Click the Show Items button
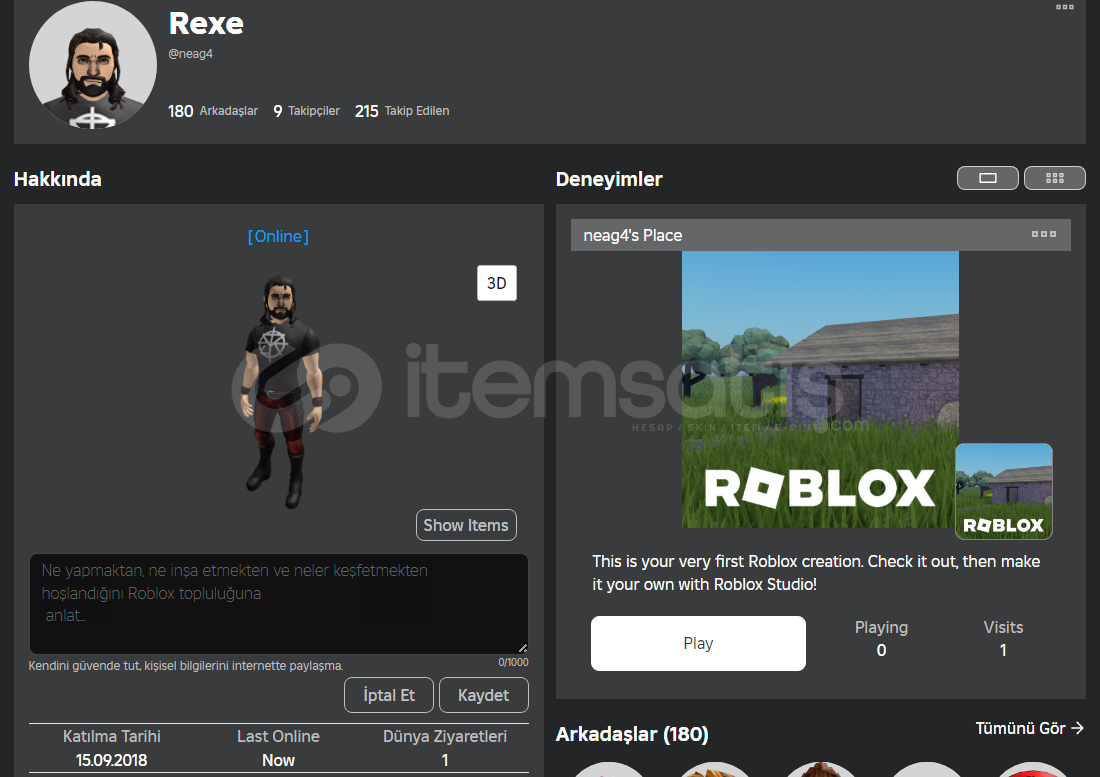The height and width of the screenshot is (777, 1100). point(466,525)
